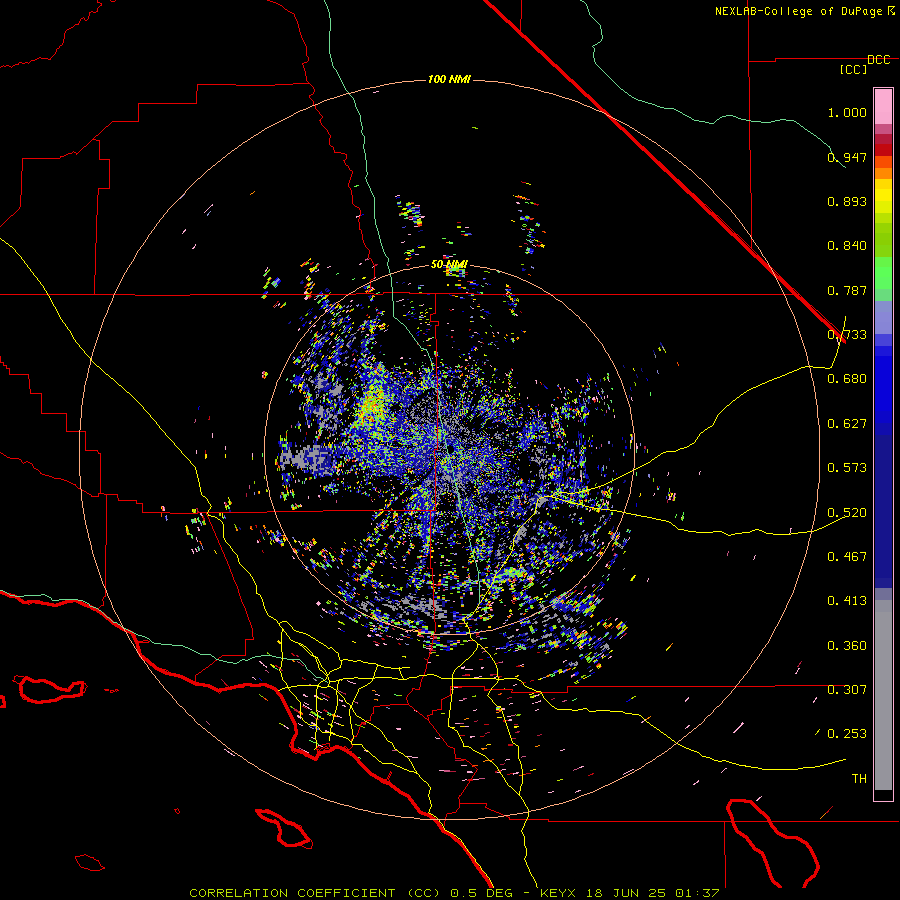900x900 pixels.
Task: Click the 0.5 DEG elevation text
Action: click(x=482, y=893)
